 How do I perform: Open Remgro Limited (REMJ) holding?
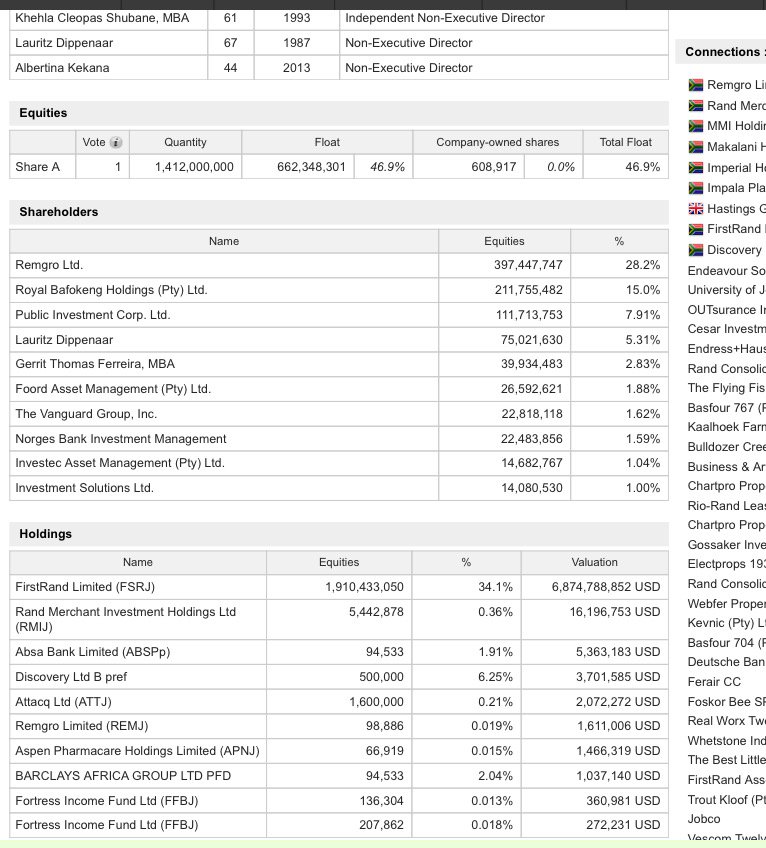pyautogui.click(x=82, y=726)
